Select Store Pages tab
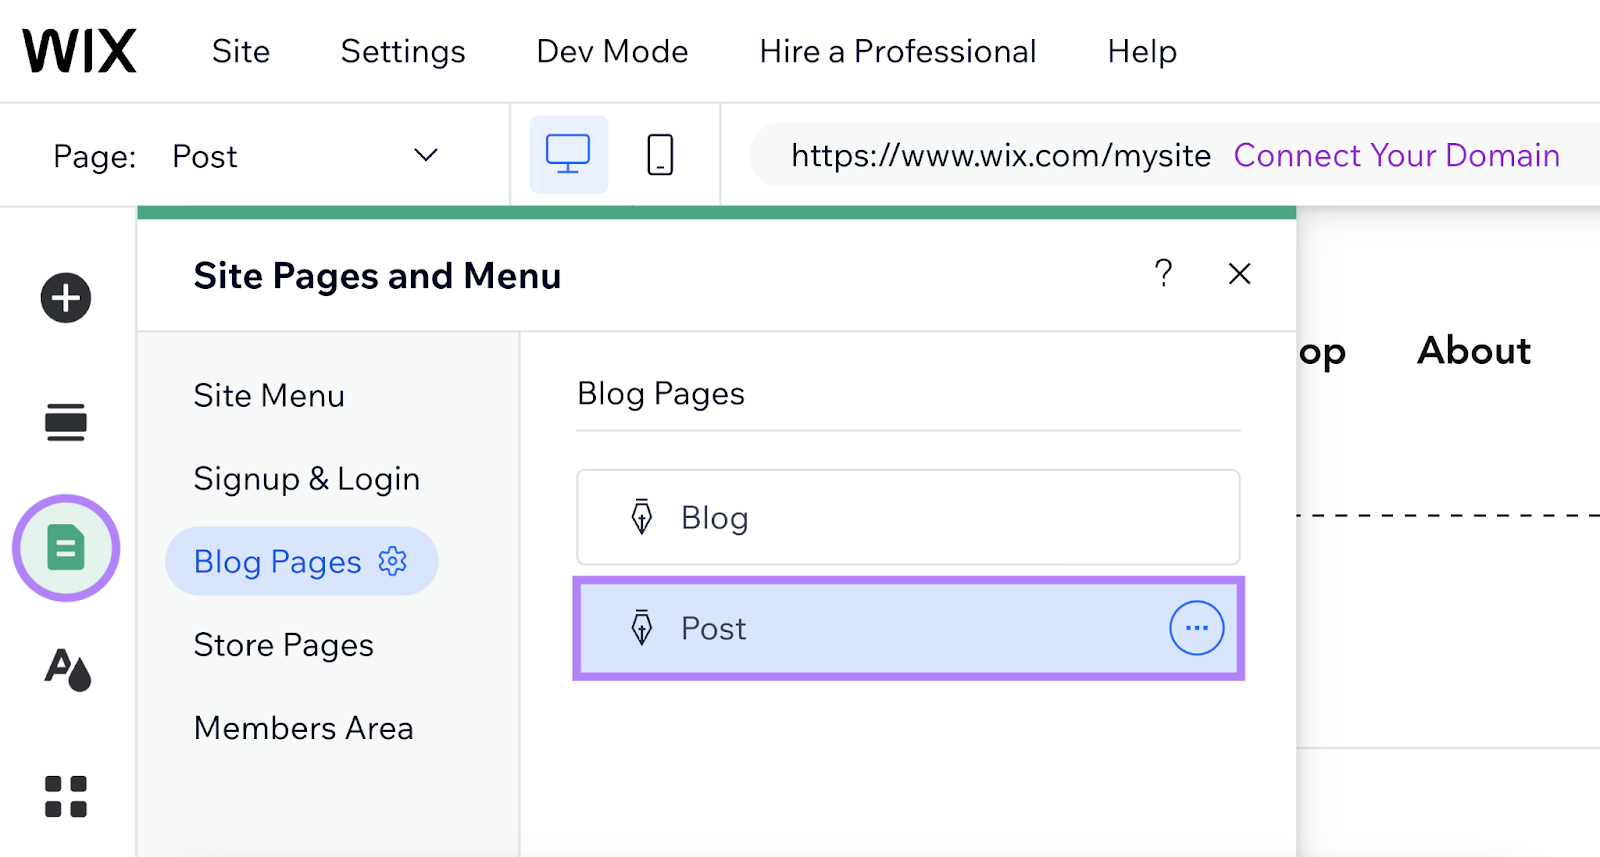This screenshot has height=857, width=1600. click(284, 645)
